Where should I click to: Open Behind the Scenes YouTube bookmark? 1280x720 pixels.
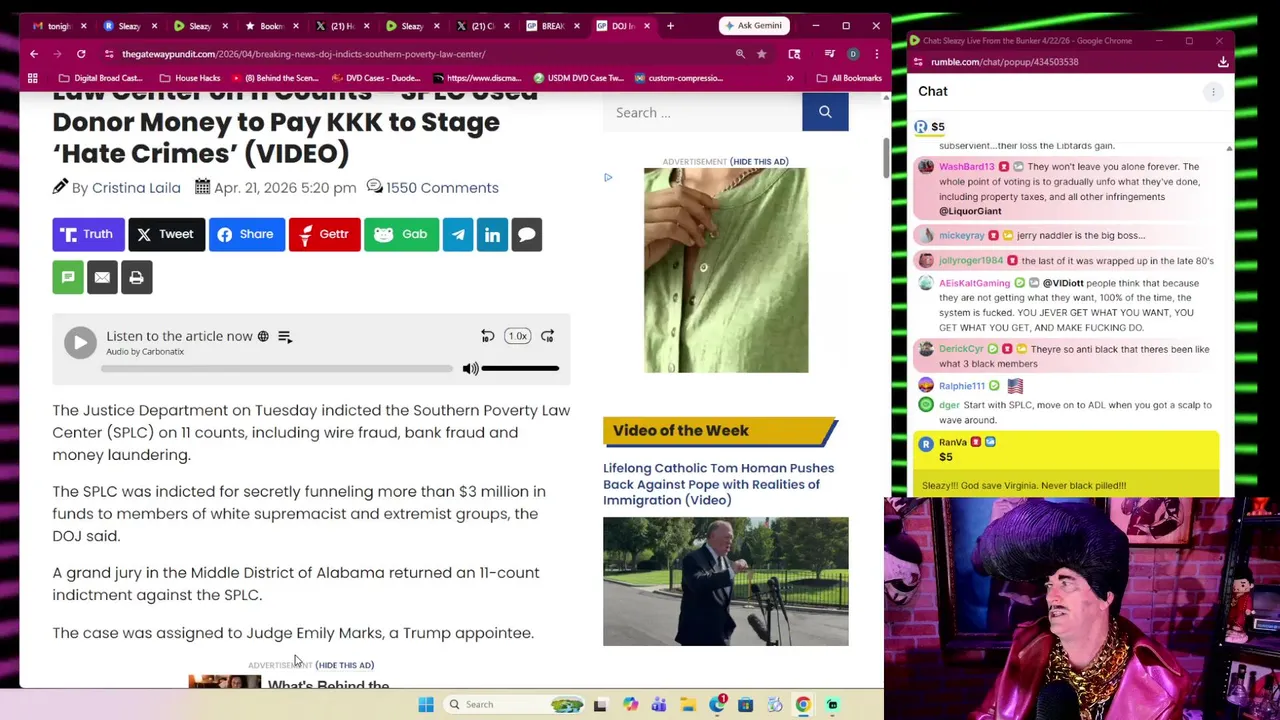pos(275,78)
